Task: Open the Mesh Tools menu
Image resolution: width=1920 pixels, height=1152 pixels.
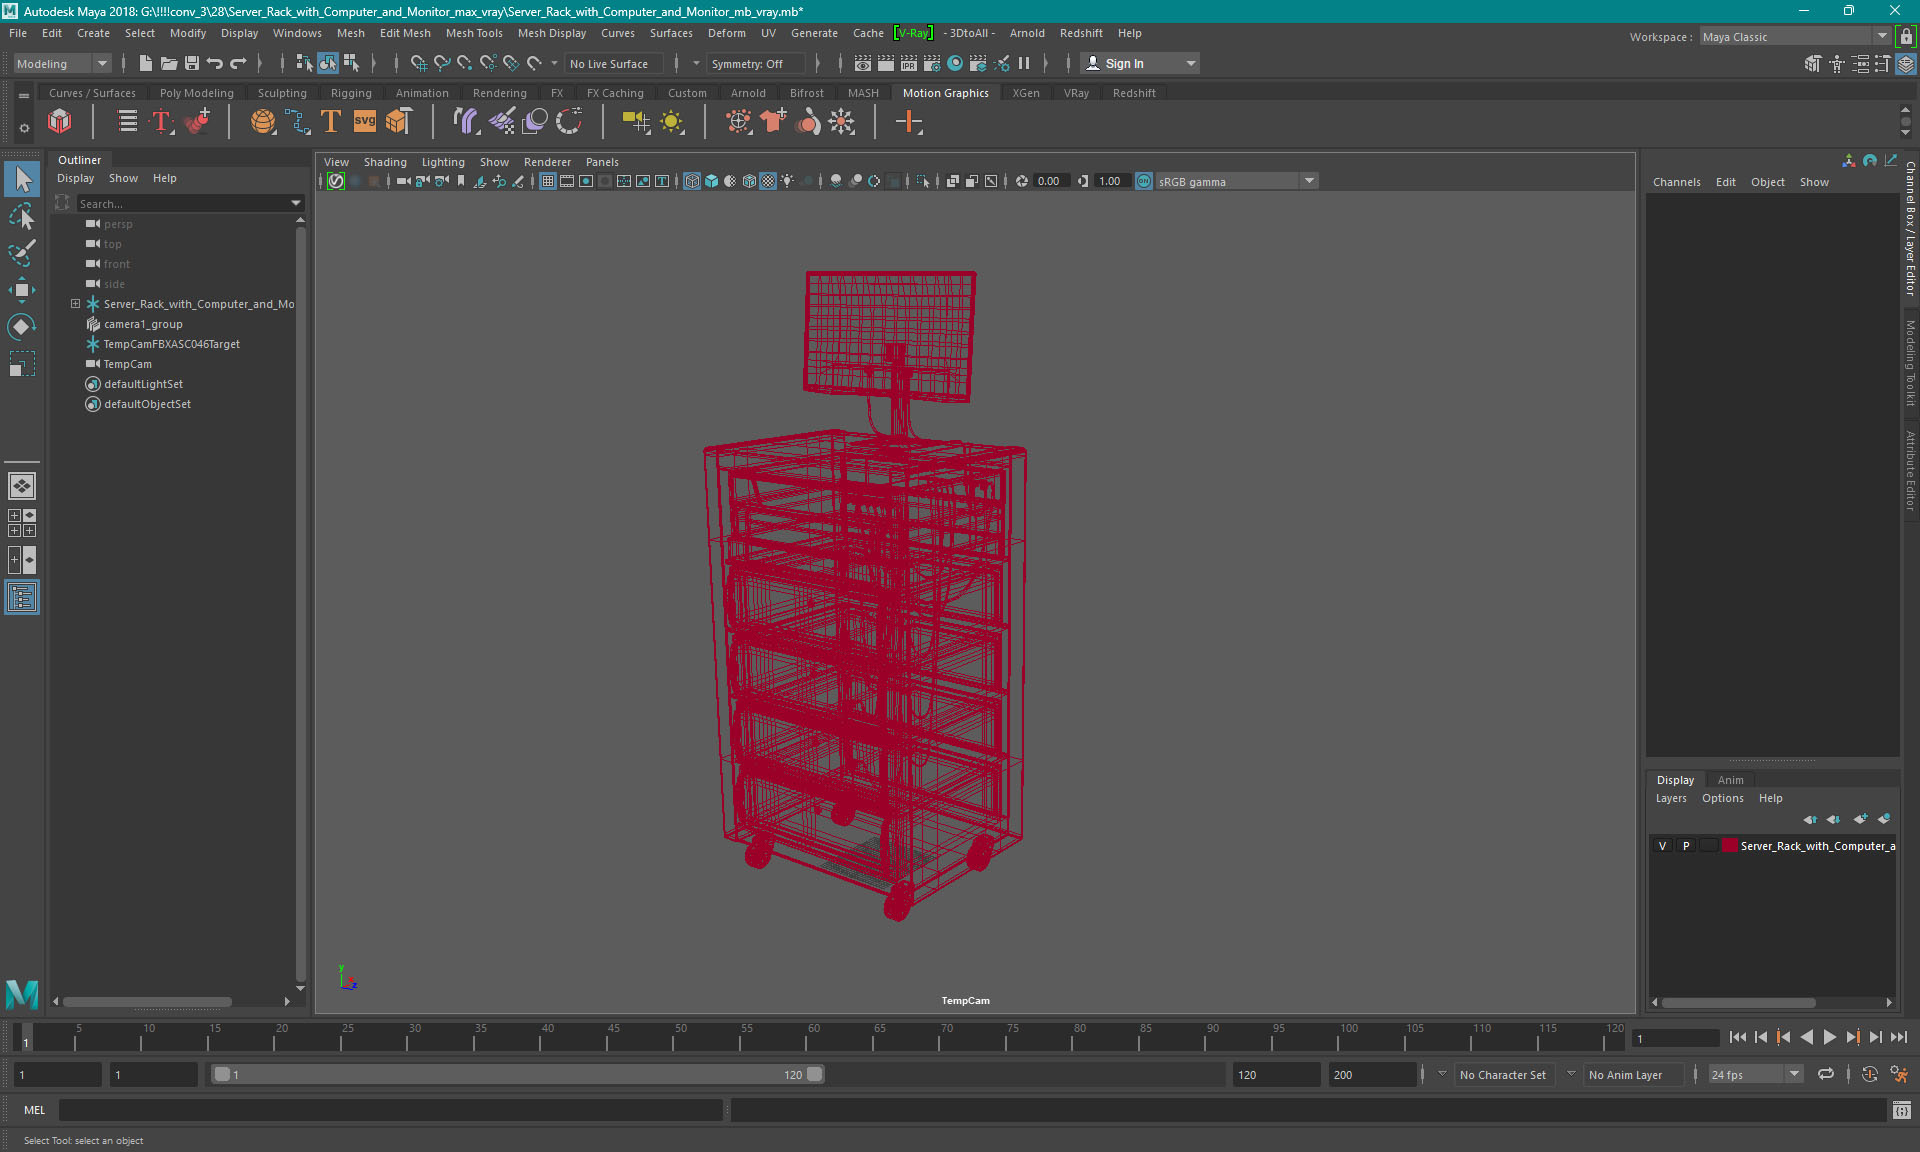Action: pyautogui.click(x=474, y=33)
